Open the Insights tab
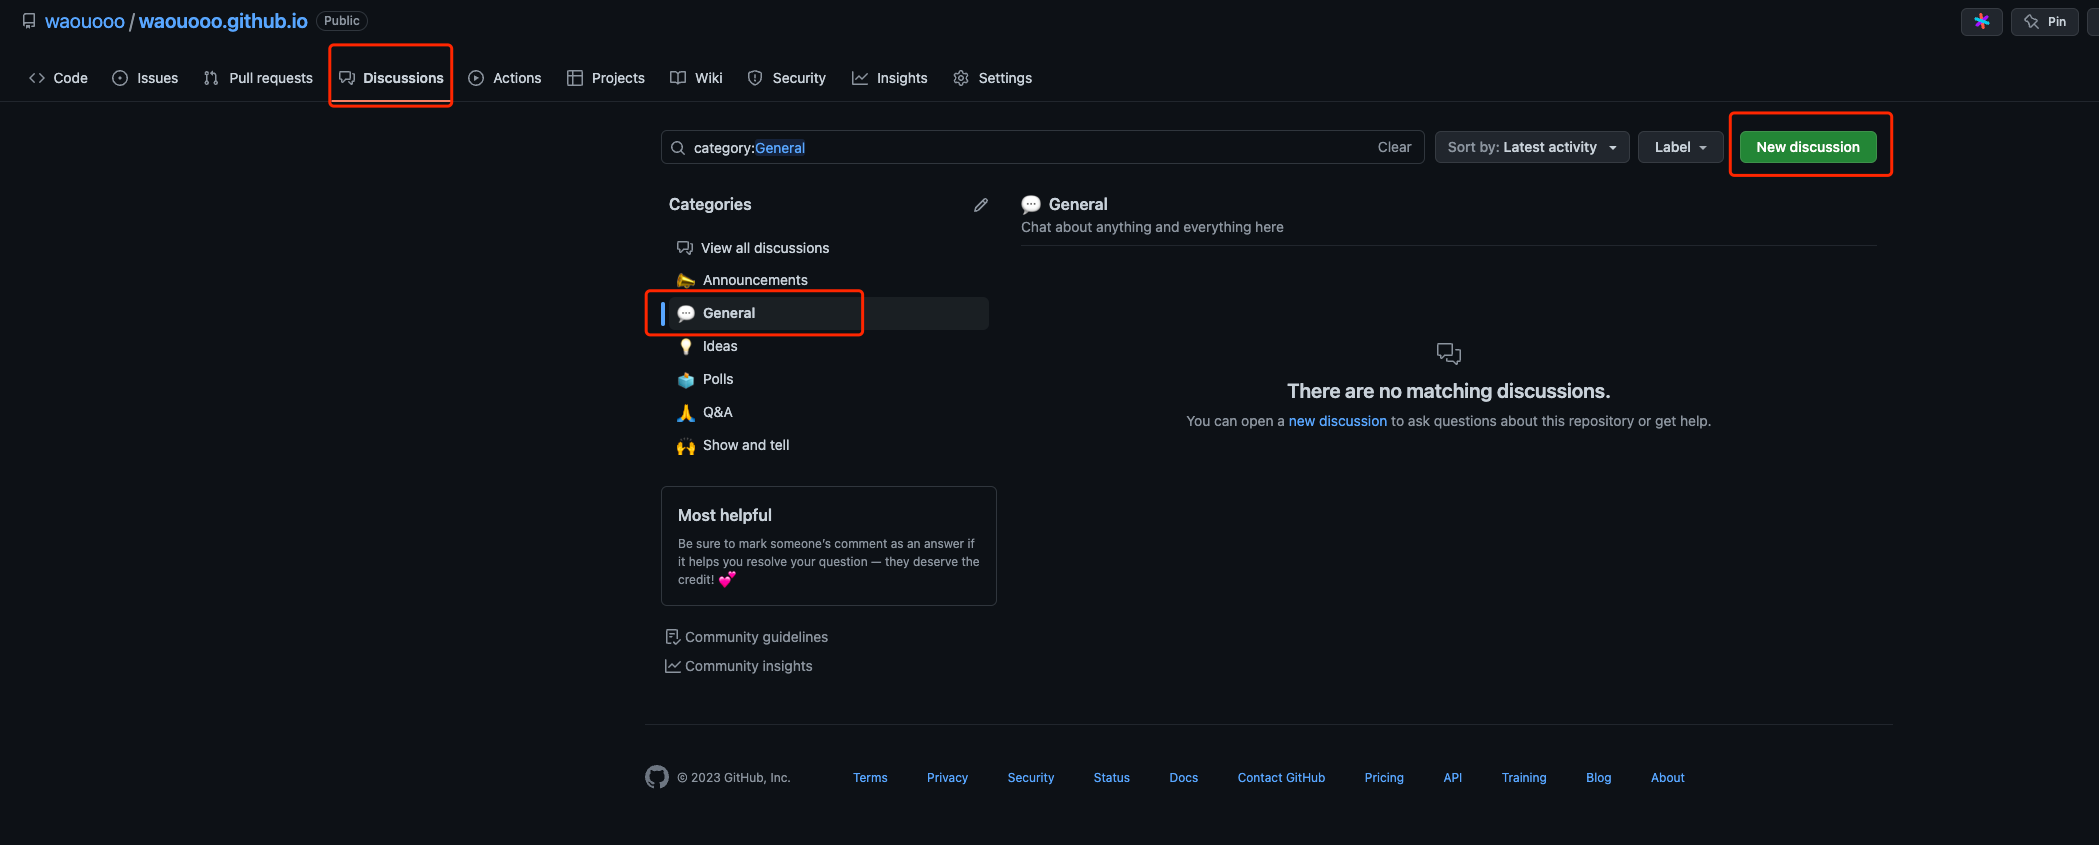The height and width of the screenshot is (845, 2099). click(890, 78)
